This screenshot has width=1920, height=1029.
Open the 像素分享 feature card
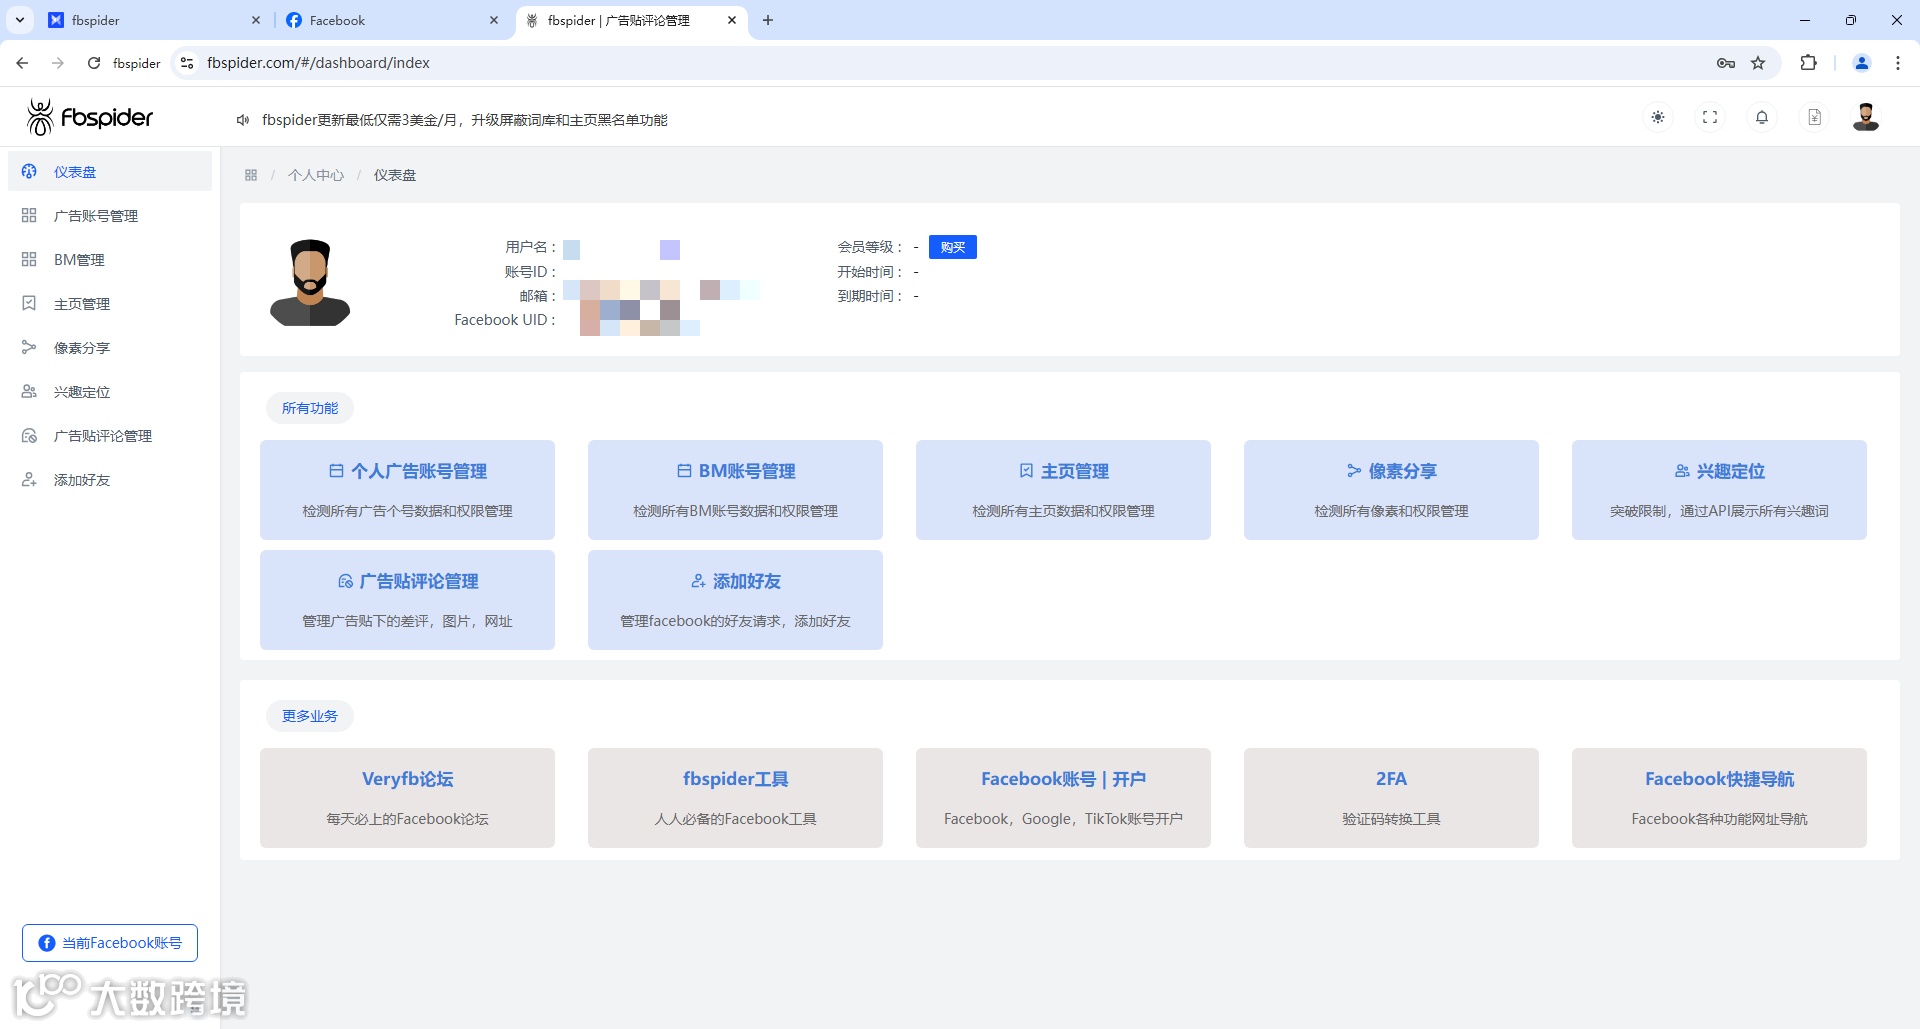[x=1391, y=490]
